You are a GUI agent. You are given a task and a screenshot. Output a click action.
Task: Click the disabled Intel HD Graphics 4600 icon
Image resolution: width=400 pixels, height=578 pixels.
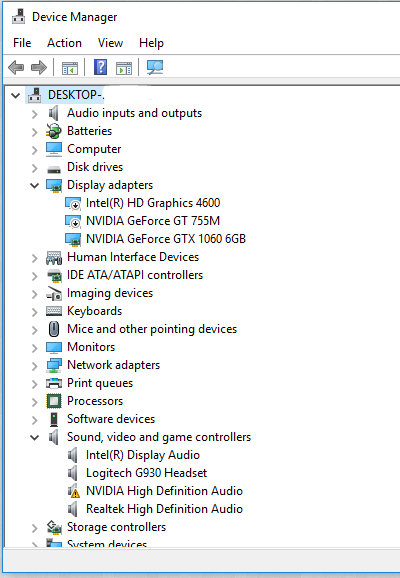(x=73, y=203)
